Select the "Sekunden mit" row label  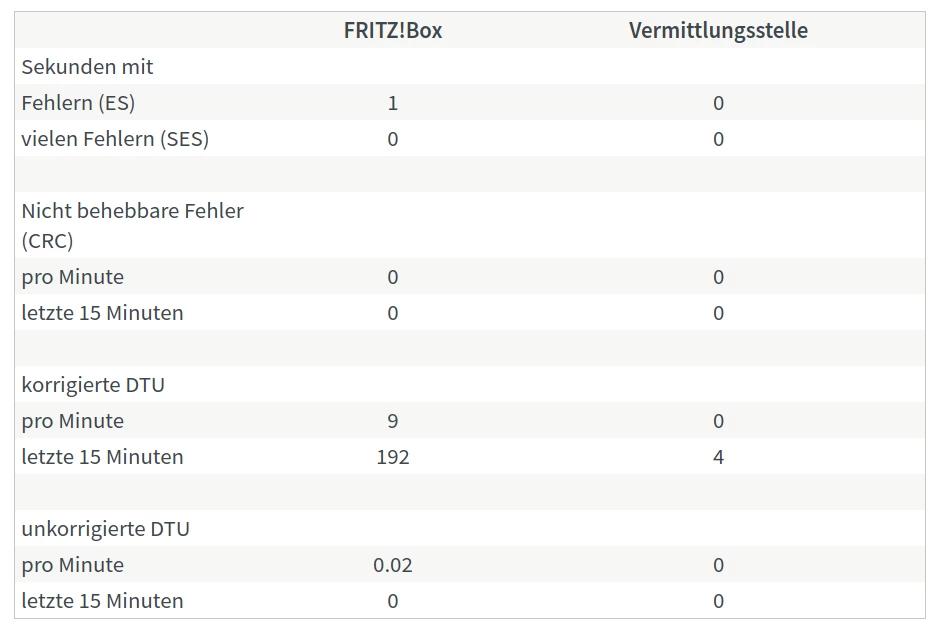pyautogui.click(x=87, y=67)
